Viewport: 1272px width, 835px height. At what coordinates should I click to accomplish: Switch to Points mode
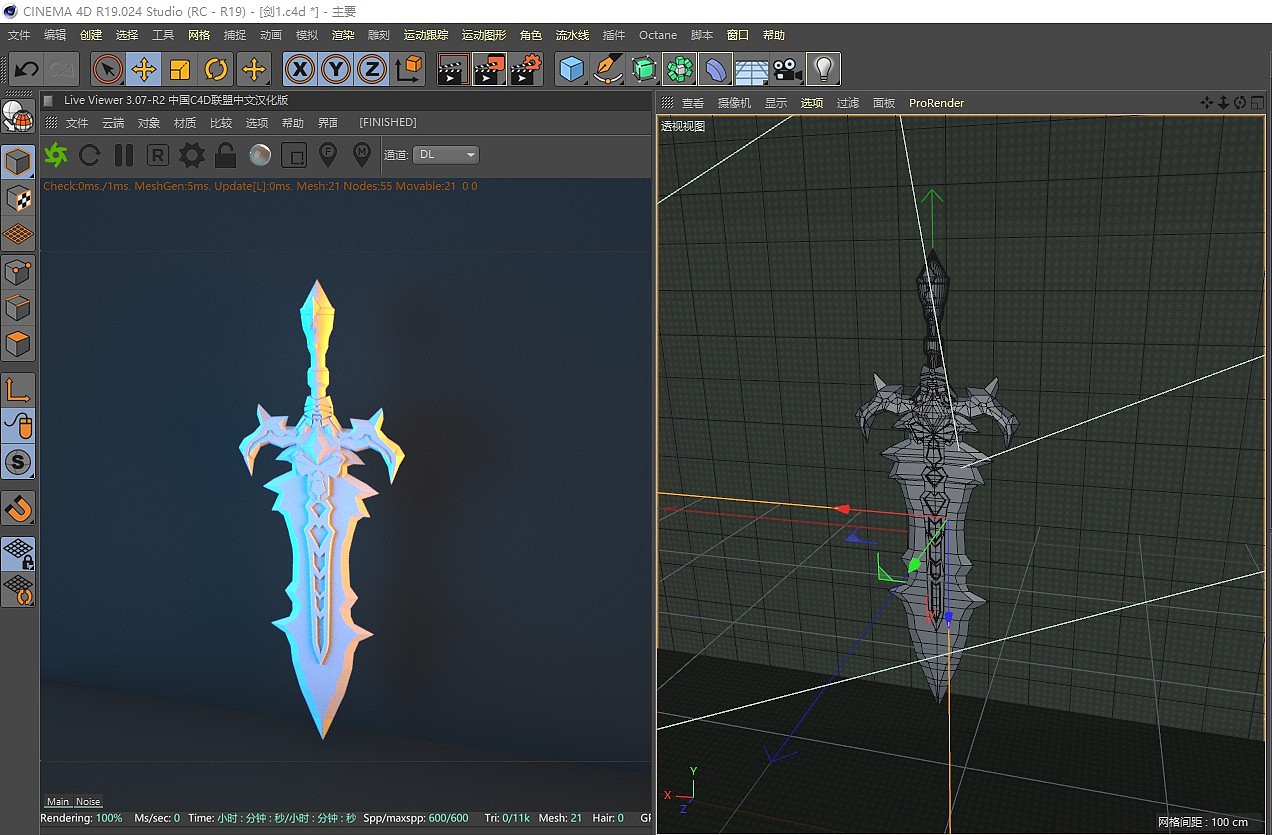19,271
